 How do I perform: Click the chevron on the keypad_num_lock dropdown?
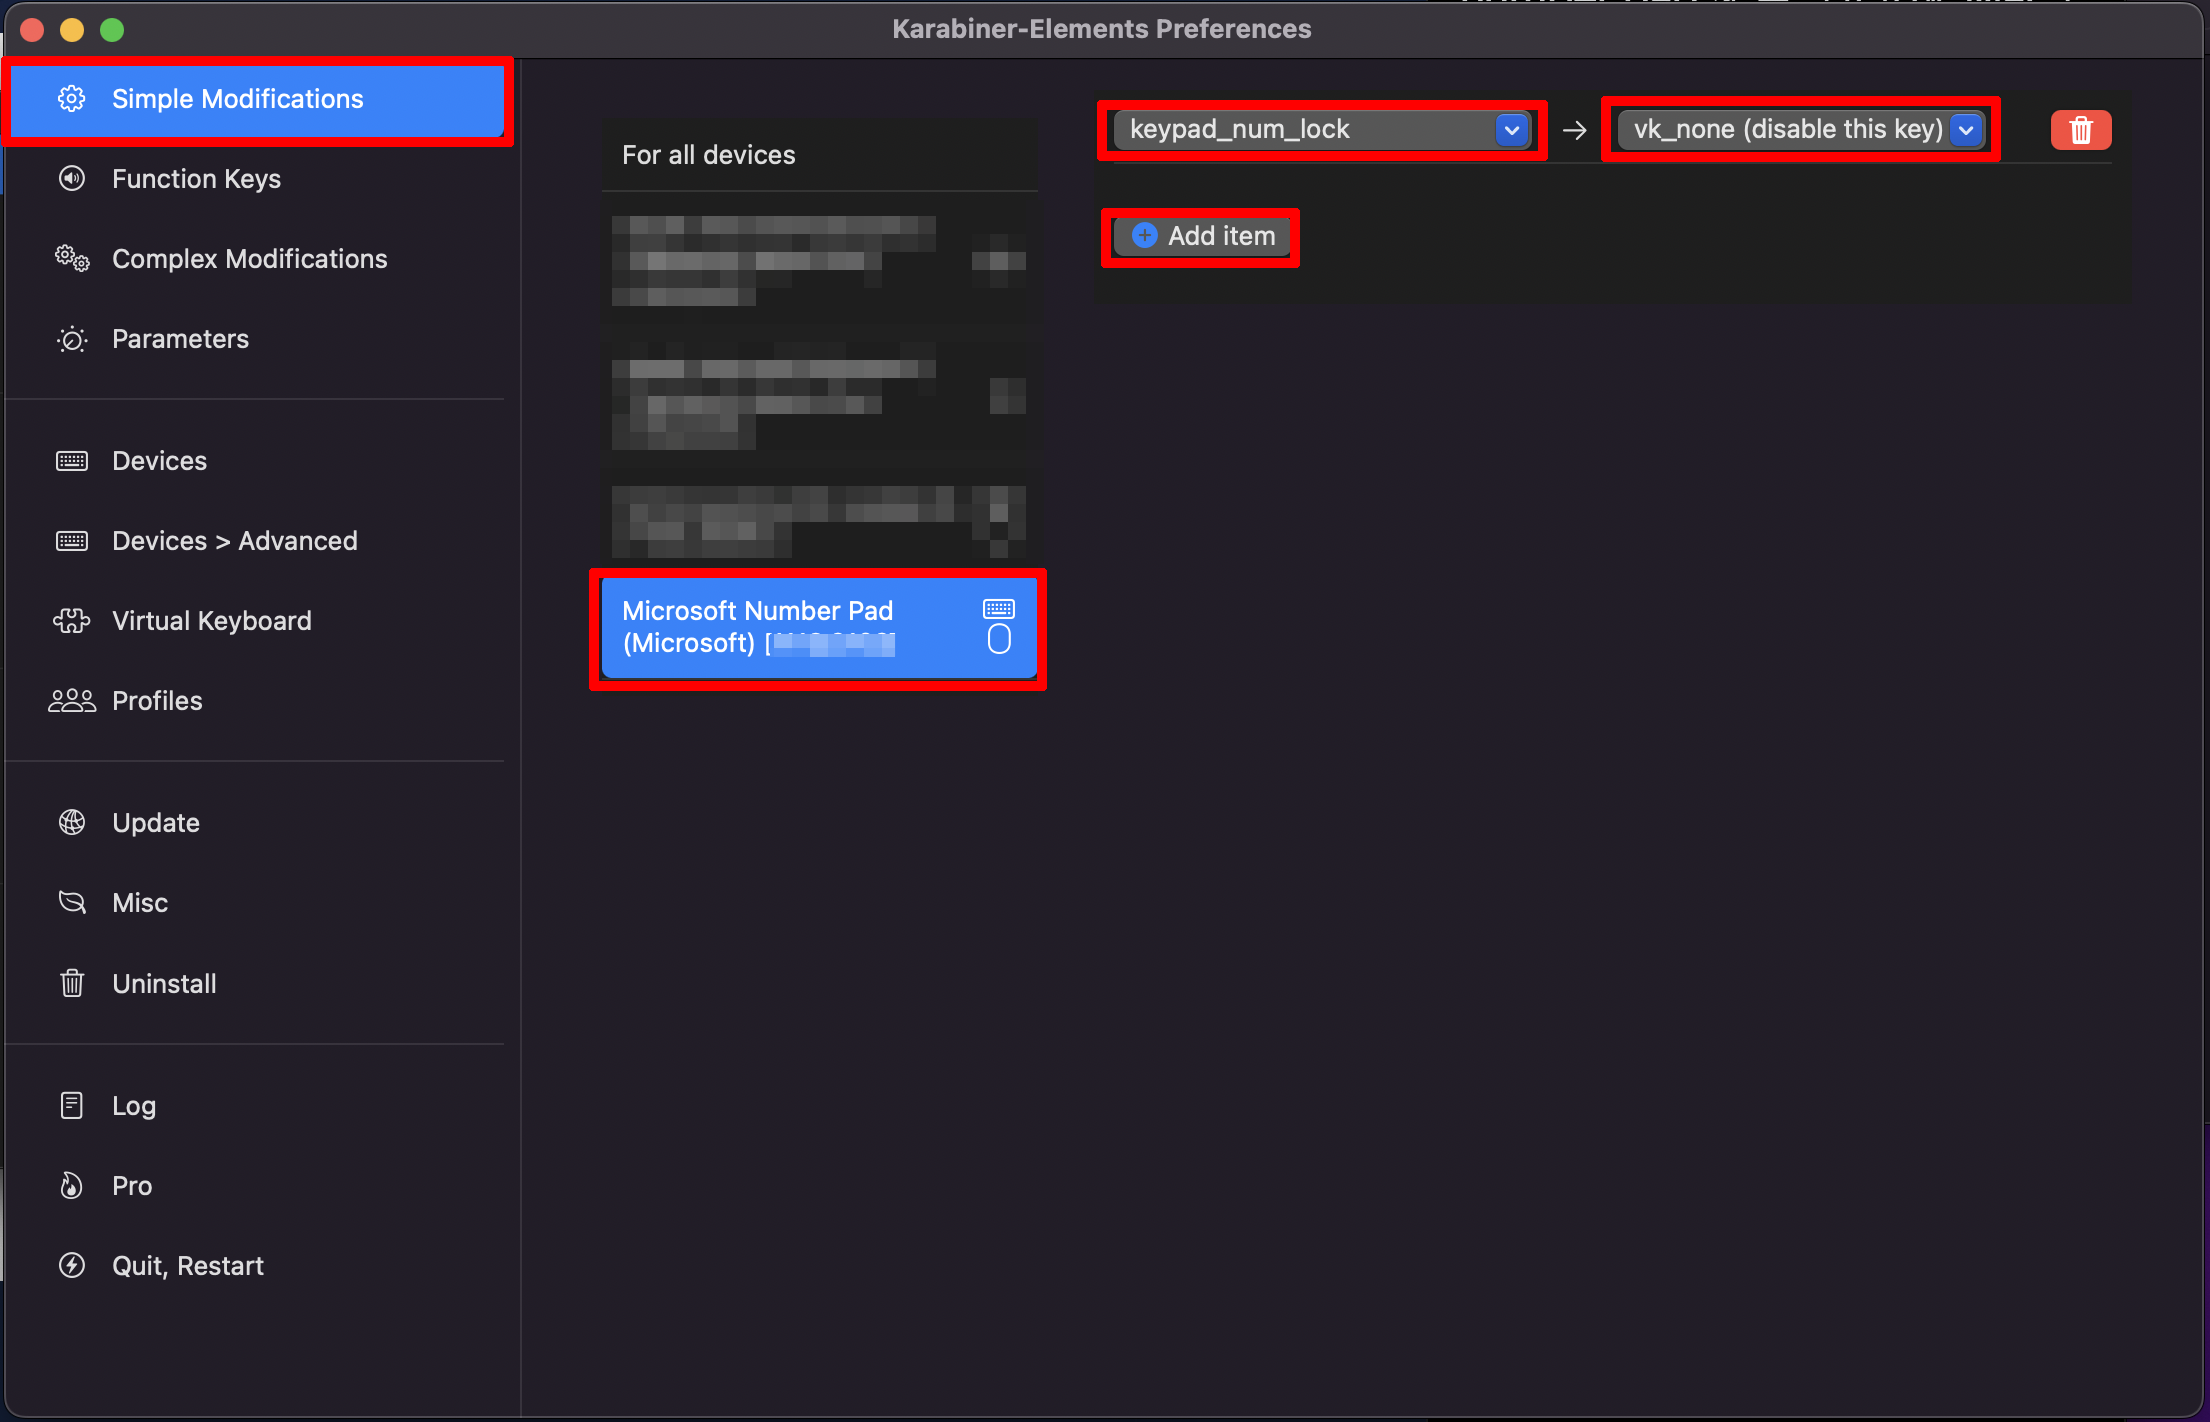[x=1512, y=130]
